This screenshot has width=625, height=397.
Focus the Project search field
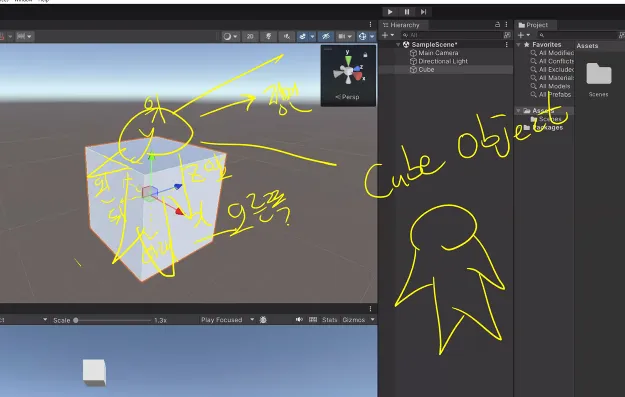click(x=578, y=35)
